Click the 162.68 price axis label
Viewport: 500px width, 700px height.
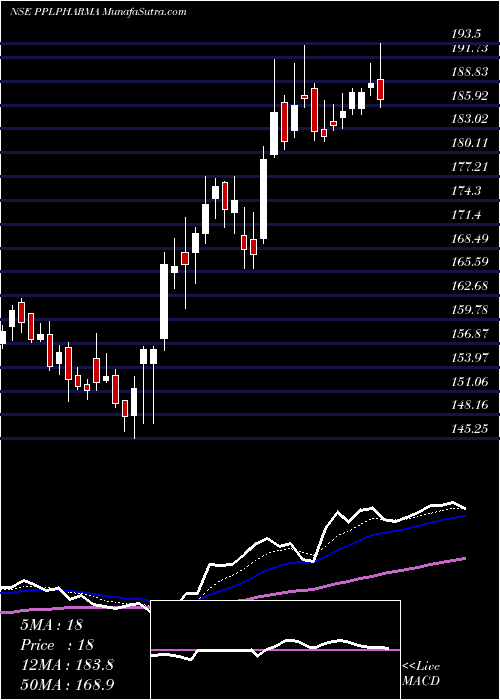[469, 286]
